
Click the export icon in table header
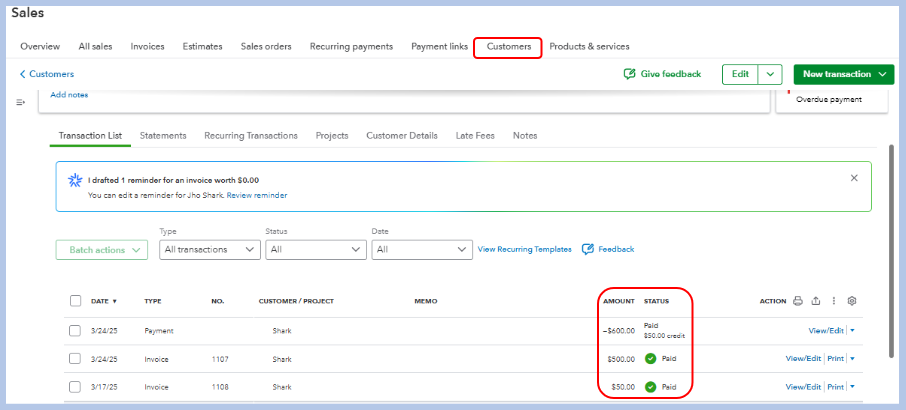pyautogui.click(x=816, y=301)
